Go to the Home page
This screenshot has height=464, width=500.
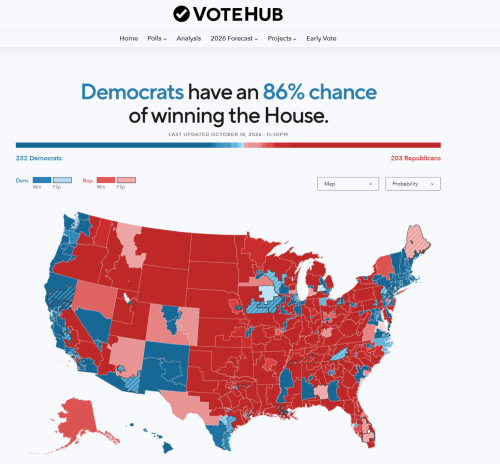pos(129,39)
